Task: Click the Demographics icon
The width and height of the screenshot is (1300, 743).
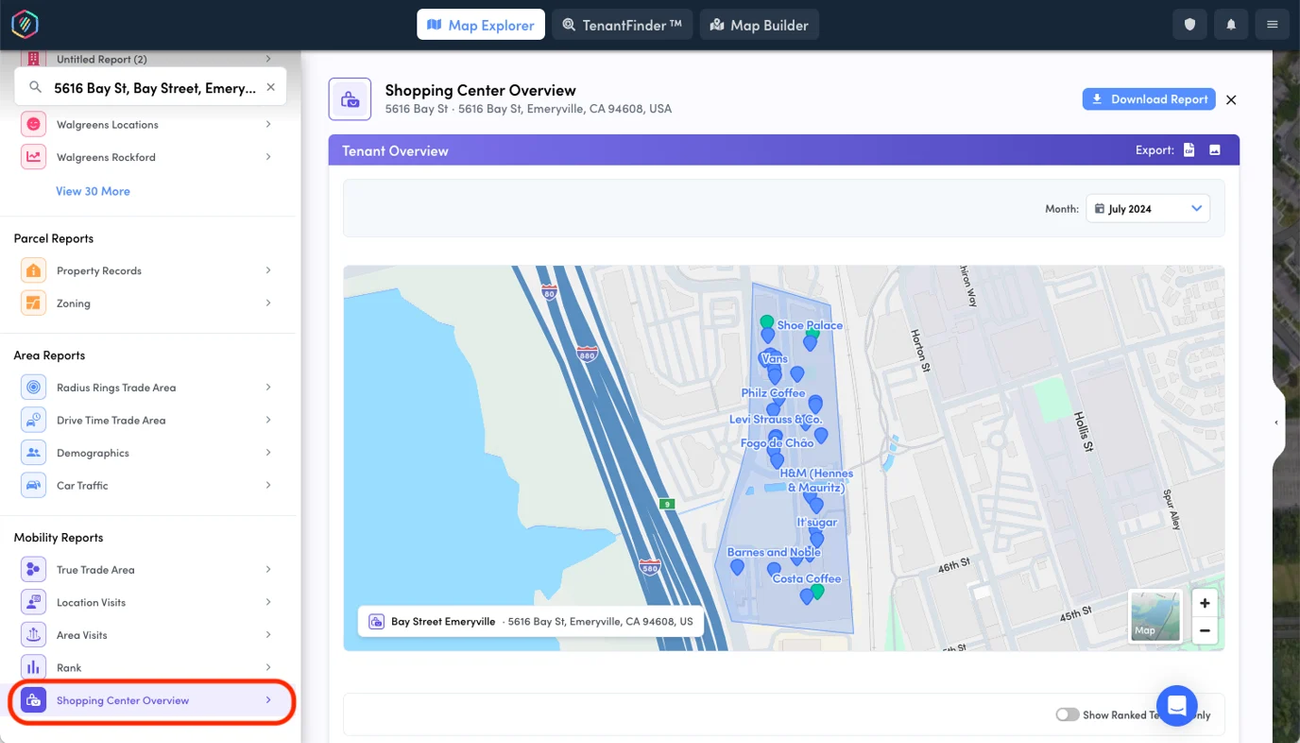Action: point(34,453)
